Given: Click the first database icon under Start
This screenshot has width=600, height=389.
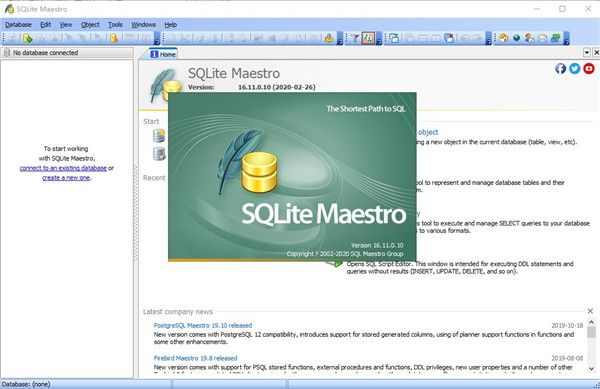Looking at the screenshot, I should 159,135.
